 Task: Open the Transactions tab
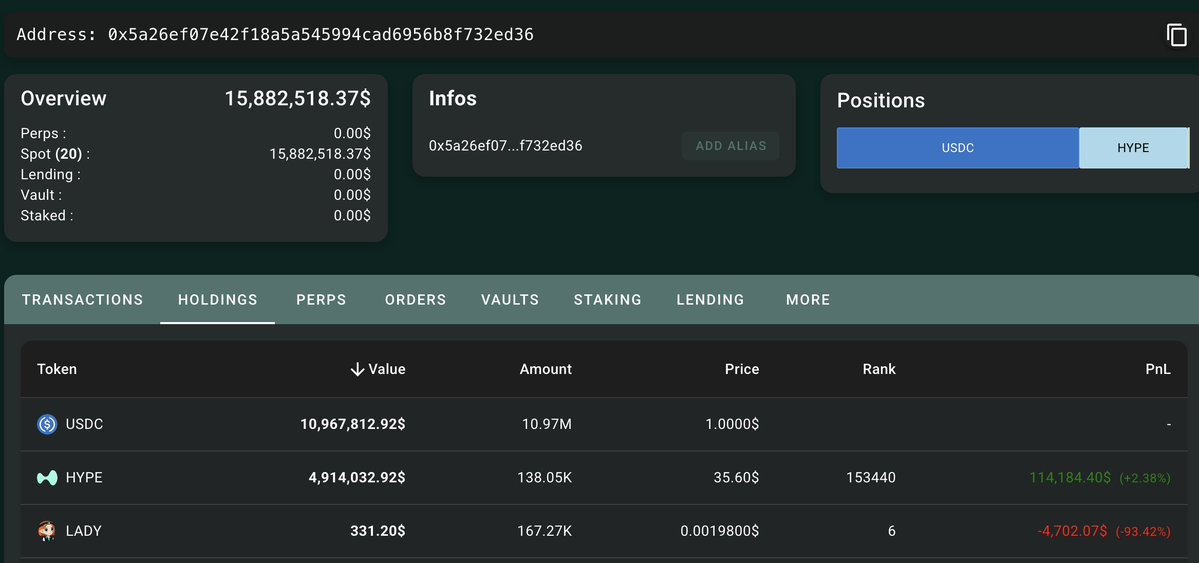click(82, 300)
